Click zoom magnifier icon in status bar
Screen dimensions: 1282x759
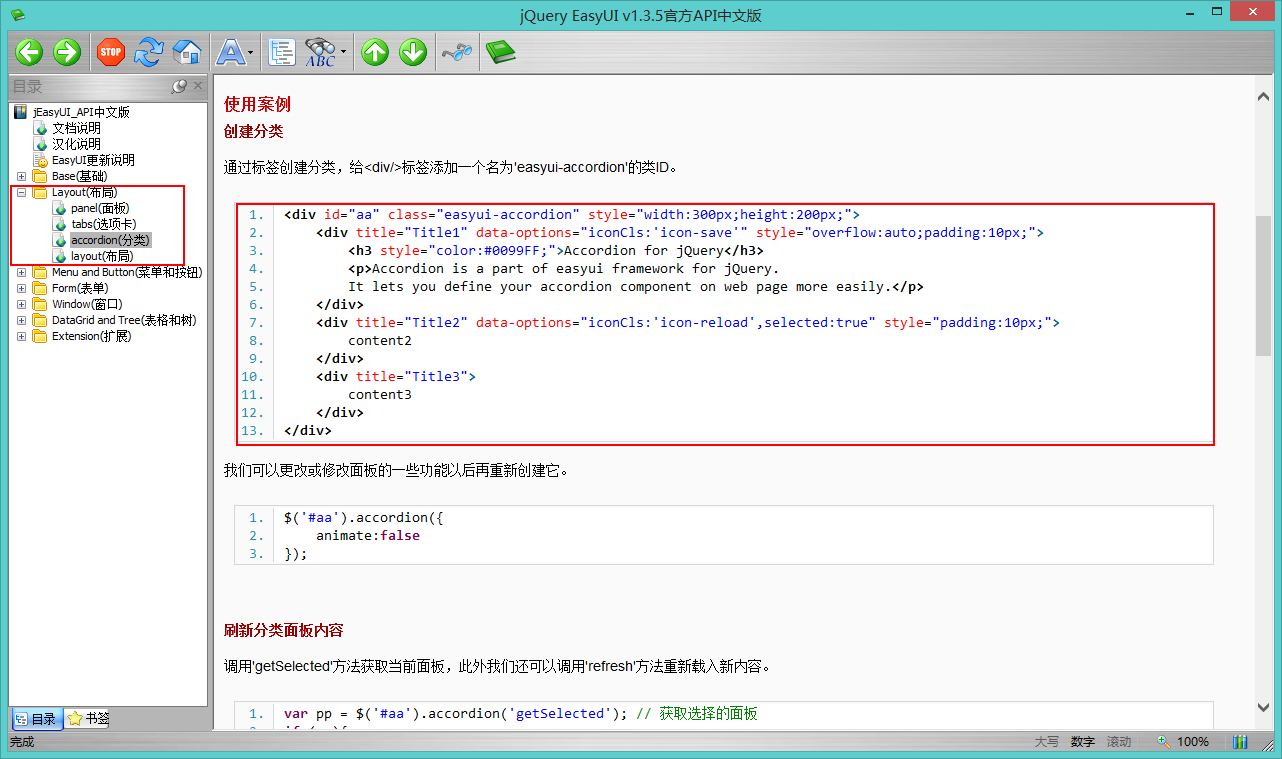click(1164, 742)
